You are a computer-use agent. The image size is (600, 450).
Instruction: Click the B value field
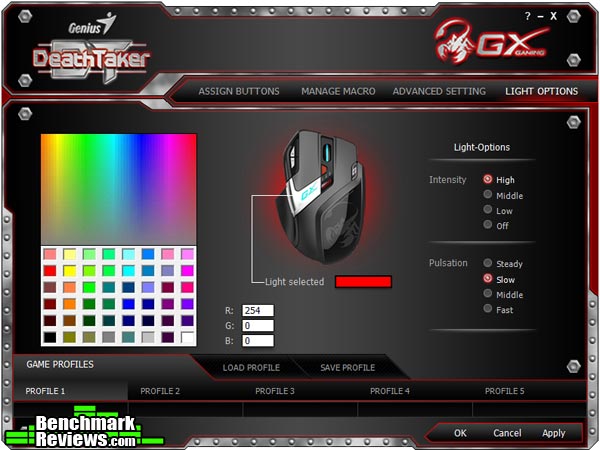click(258, 341)
